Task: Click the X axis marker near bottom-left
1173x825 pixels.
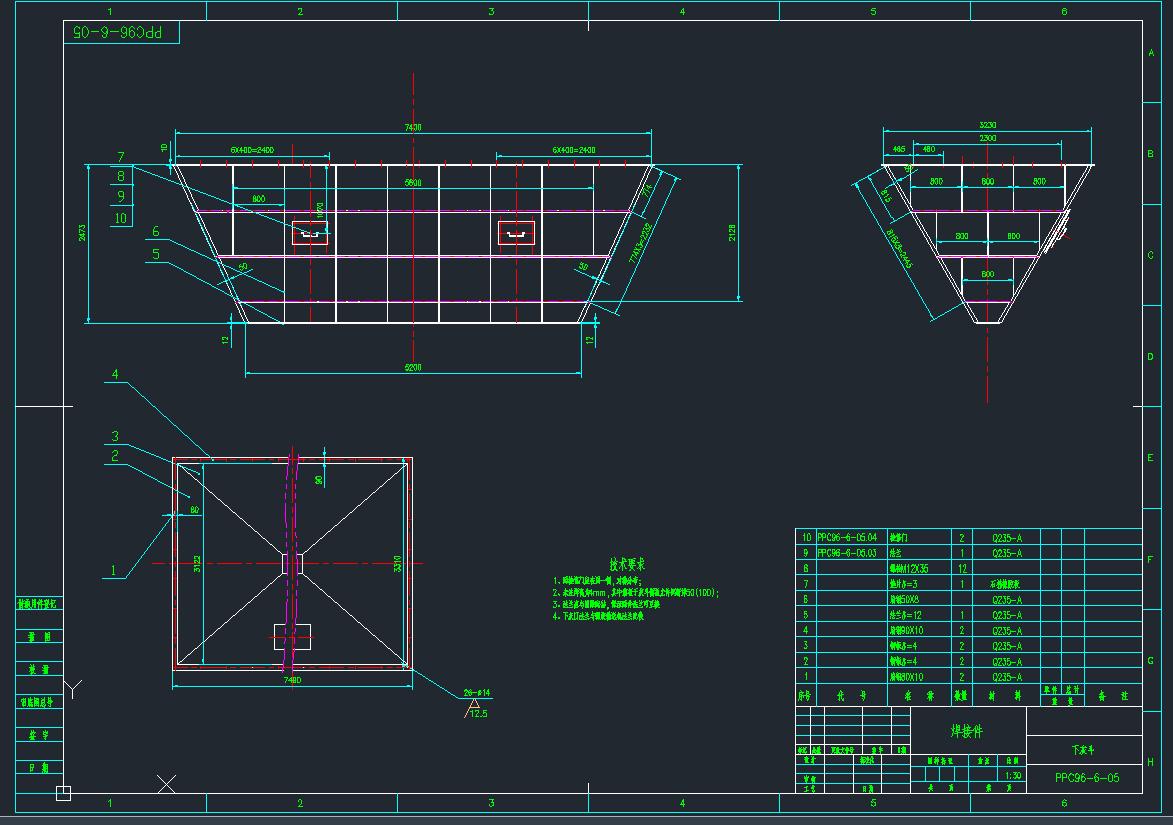Action: 167,784
